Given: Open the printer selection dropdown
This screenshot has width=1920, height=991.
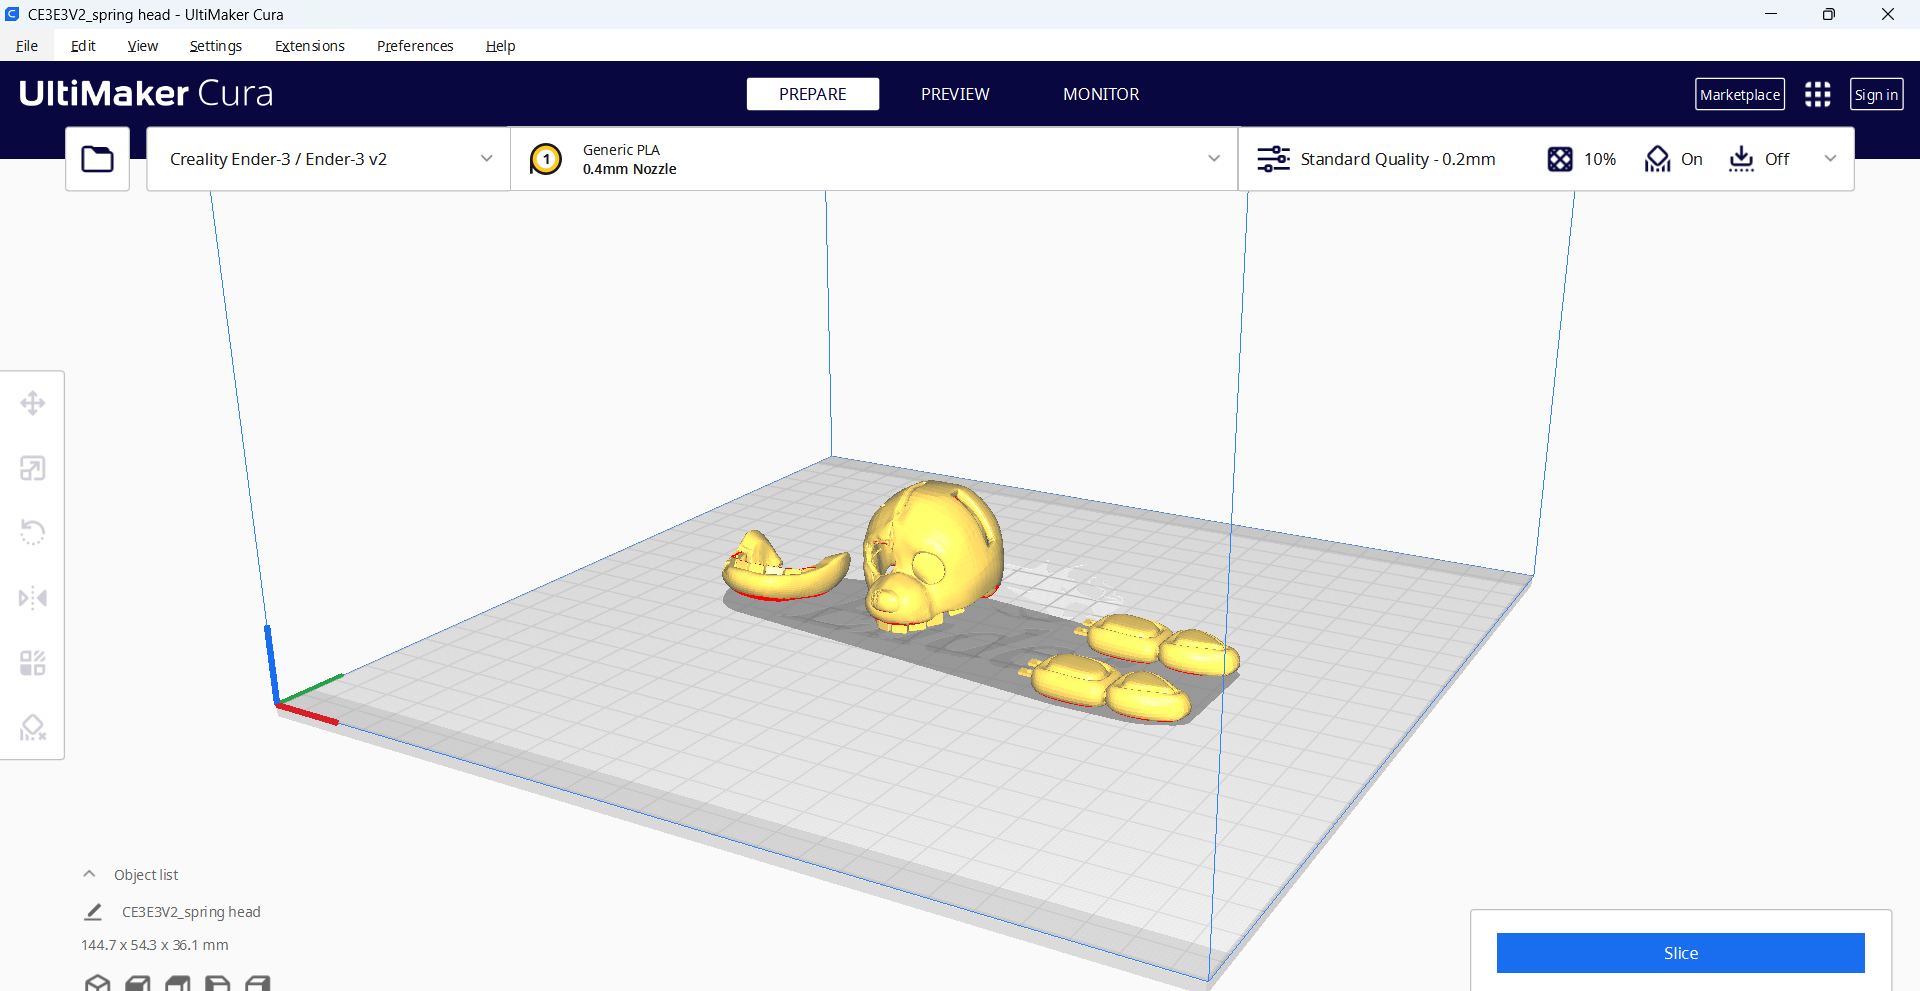Looking at the screenshot, I should [x=328, y=159].
